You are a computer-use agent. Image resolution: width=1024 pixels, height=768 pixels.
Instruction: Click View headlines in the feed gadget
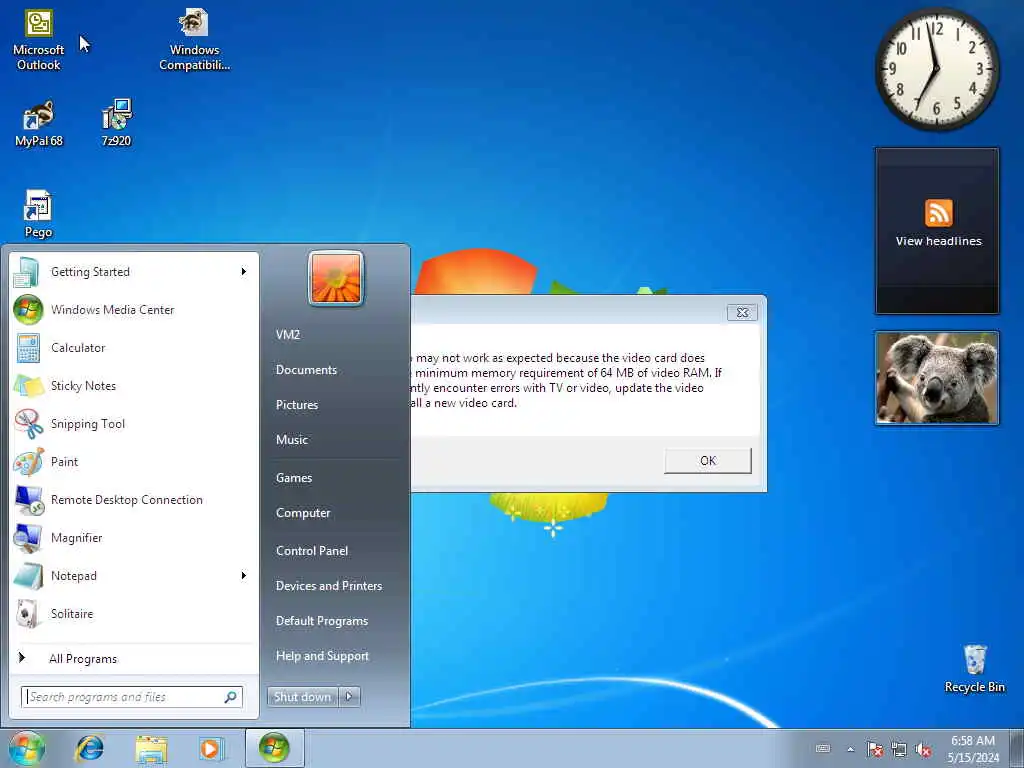(938, 241)
